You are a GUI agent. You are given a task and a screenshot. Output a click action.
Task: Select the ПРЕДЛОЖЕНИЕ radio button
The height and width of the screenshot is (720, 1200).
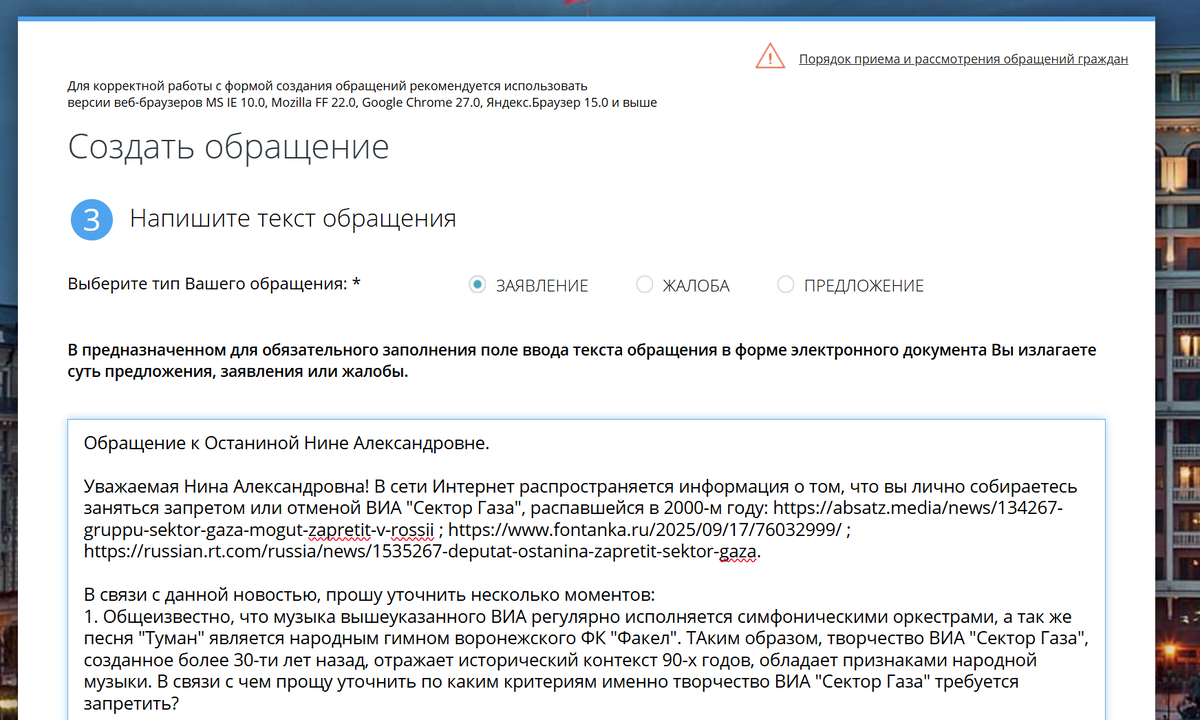pyautogui.click(x=785, y=285)
